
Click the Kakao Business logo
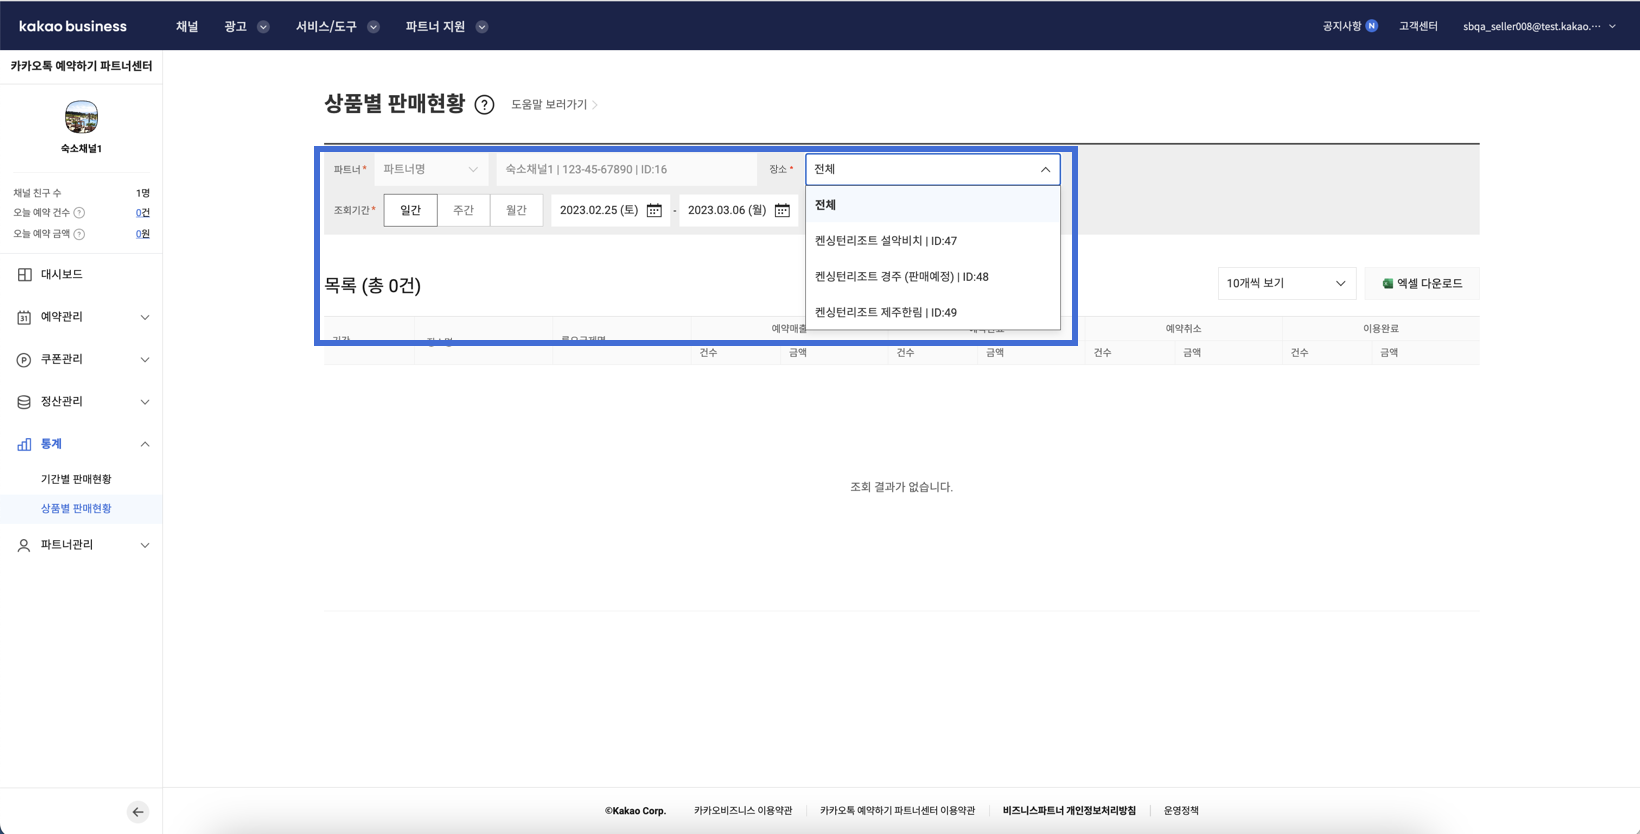click(x=73, y=26)
